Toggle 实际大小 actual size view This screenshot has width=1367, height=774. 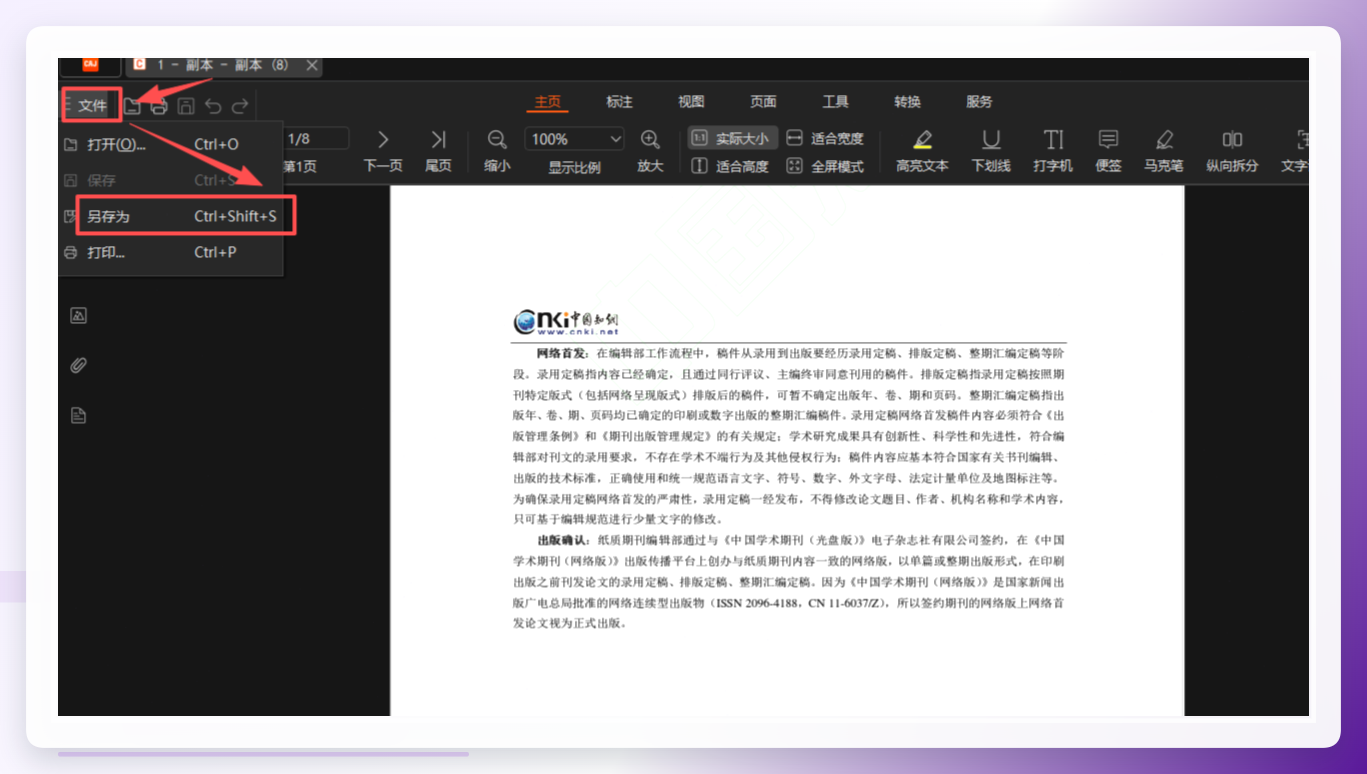(x=730, y=139)
